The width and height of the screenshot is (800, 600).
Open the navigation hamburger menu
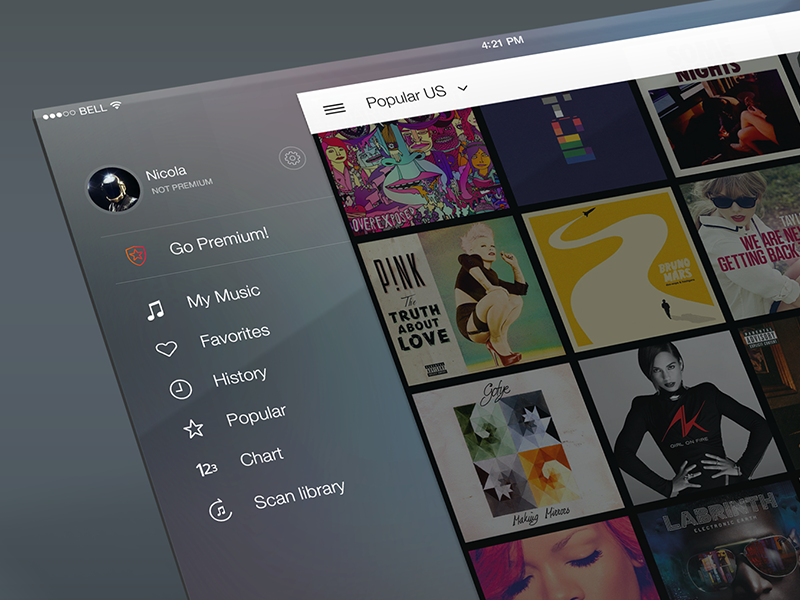(334, 107)
